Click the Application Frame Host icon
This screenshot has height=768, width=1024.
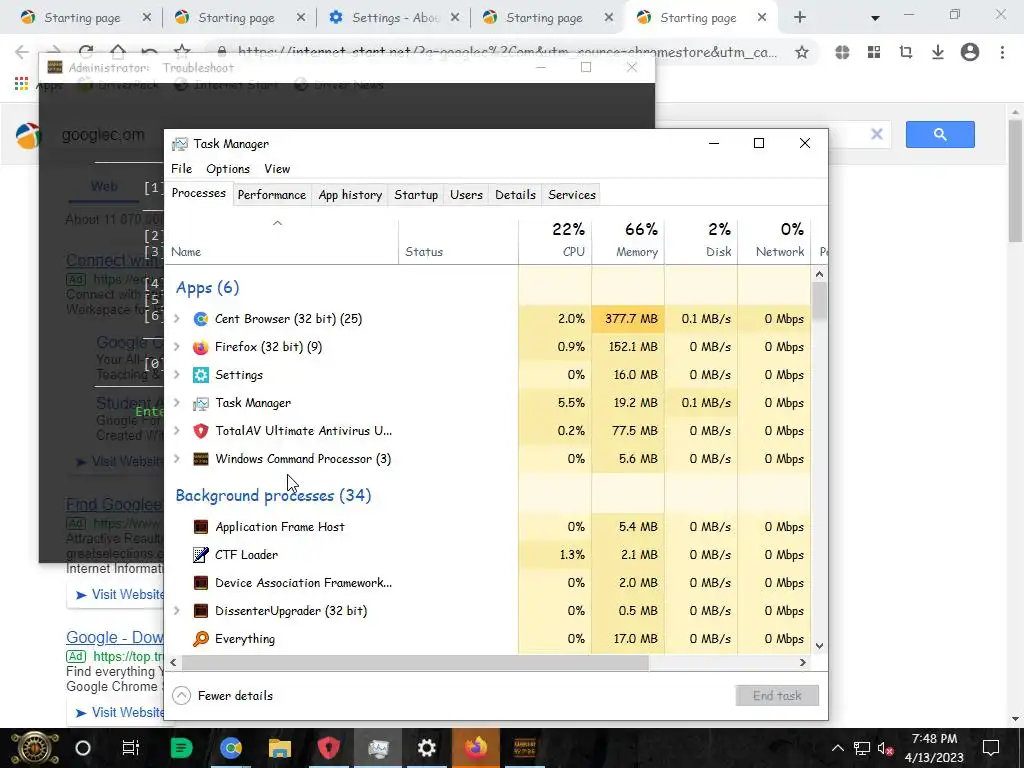pyautogui.click(x=200, y=527)
